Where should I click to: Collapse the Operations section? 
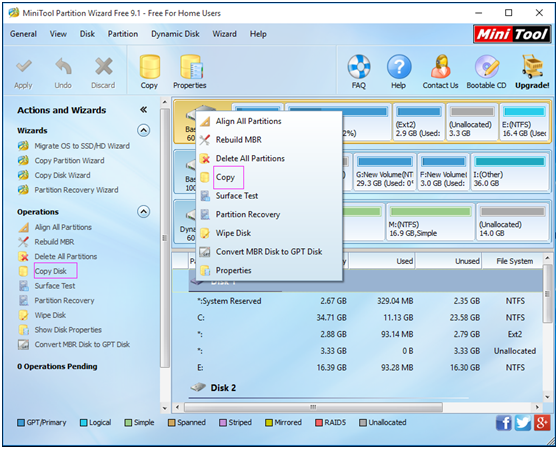tap(143, 212)
